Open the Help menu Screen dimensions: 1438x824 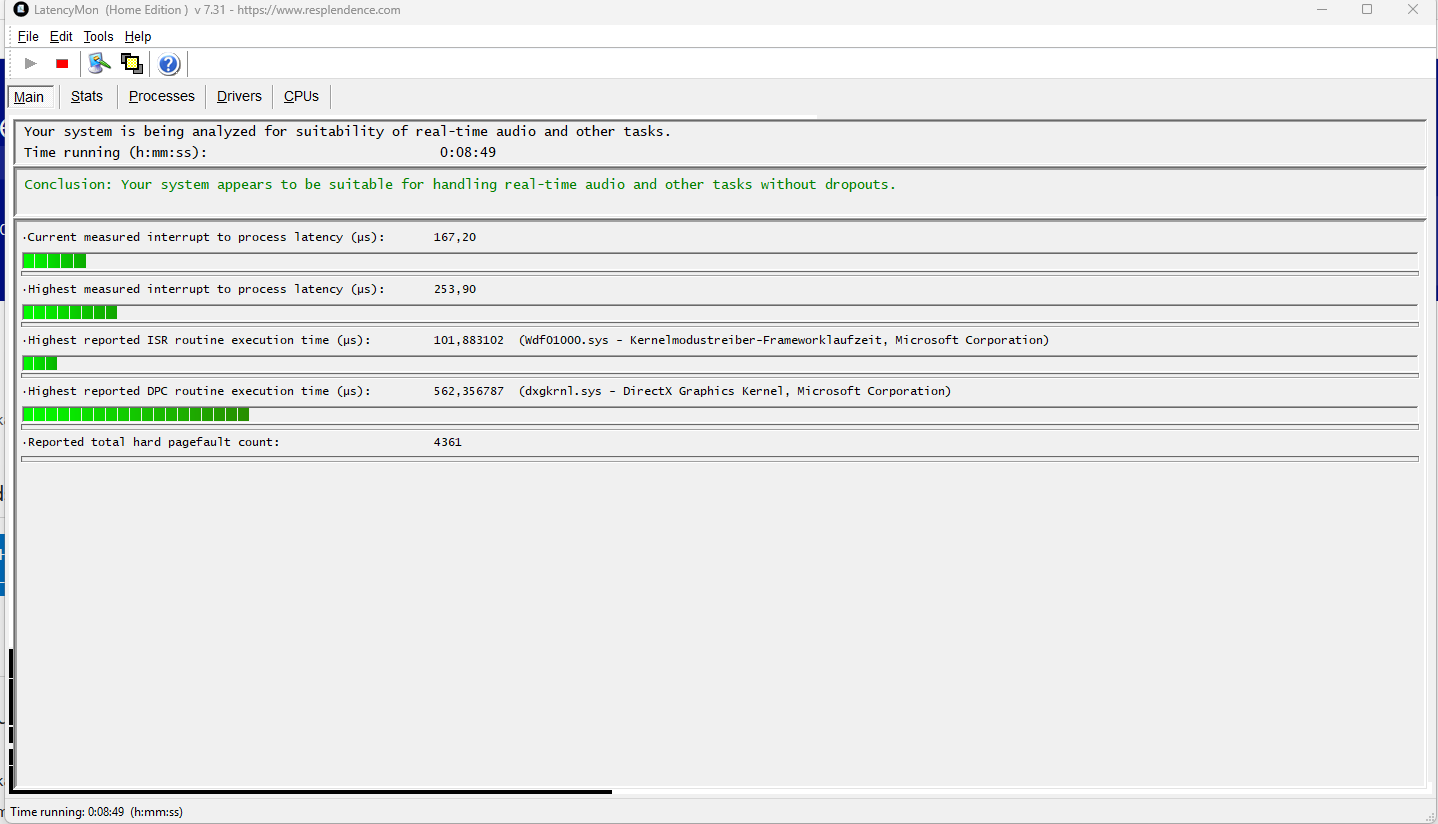[138, 37]
